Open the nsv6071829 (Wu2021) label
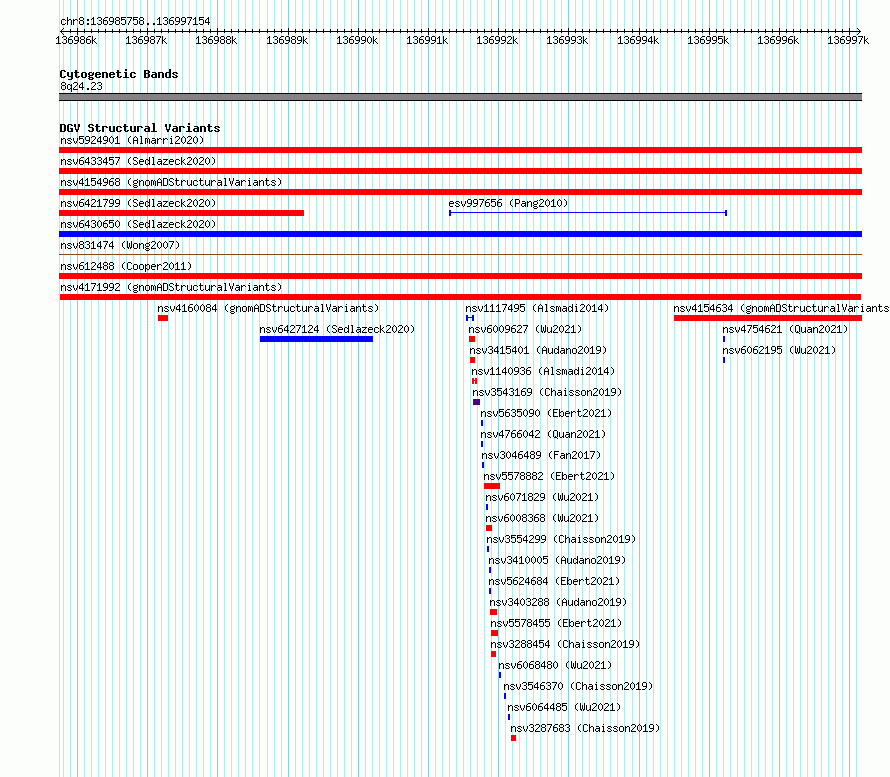 [x=542, y=497]
